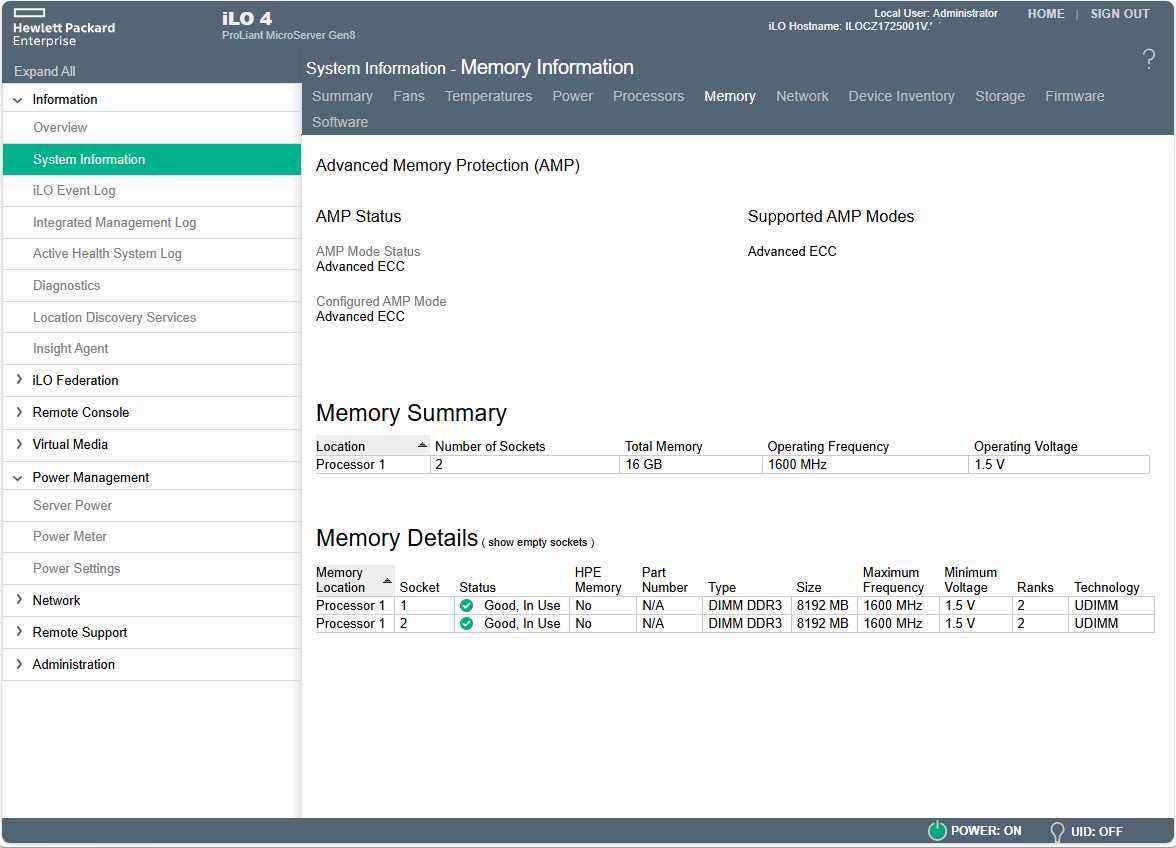Click the SIGN OUT link
The height and width of the screenshot is (848, 1176).
click(x=1119, y=13)
